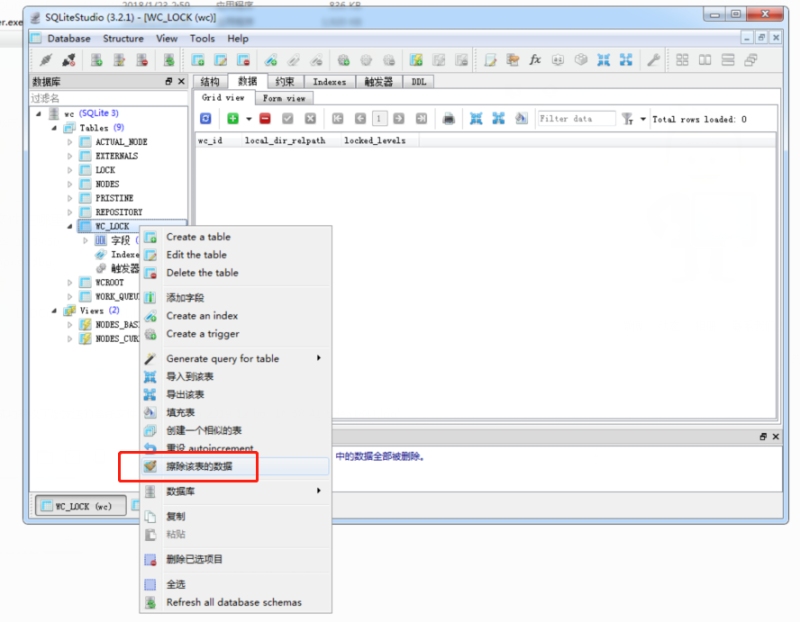Image resolution: width=800 pixels, height=622 pixels.
Task: Expand the EXTERNALS table node
Action: tap(70, 156)
